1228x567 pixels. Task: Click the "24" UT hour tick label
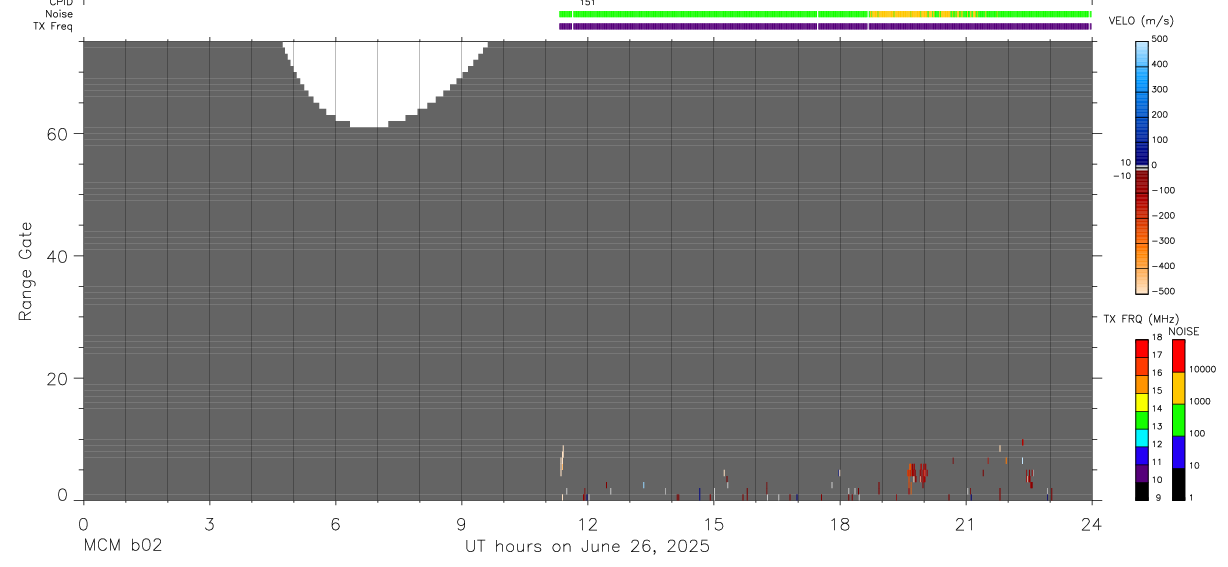(x=1092, y=523)
